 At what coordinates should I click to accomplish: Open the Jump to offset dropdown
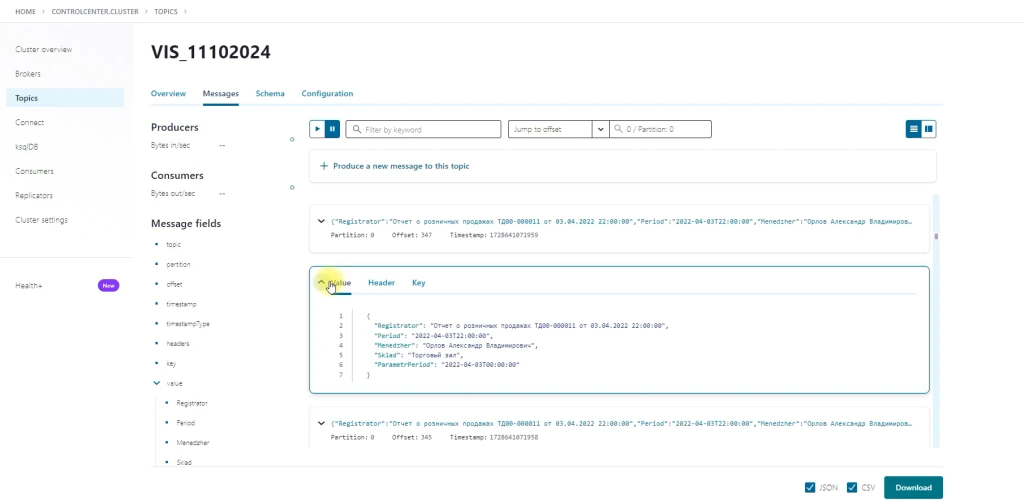(x=600, y=129)
